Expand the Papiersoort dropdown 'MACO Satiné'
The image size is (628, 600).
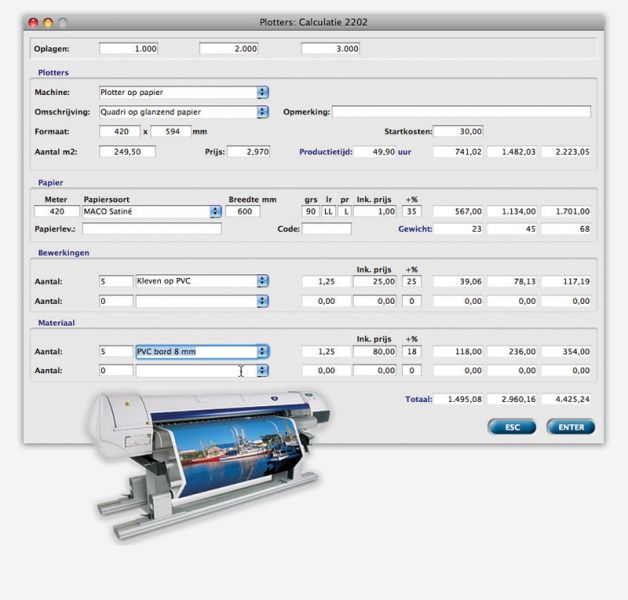pyautogui.click(x=152, y=211)
